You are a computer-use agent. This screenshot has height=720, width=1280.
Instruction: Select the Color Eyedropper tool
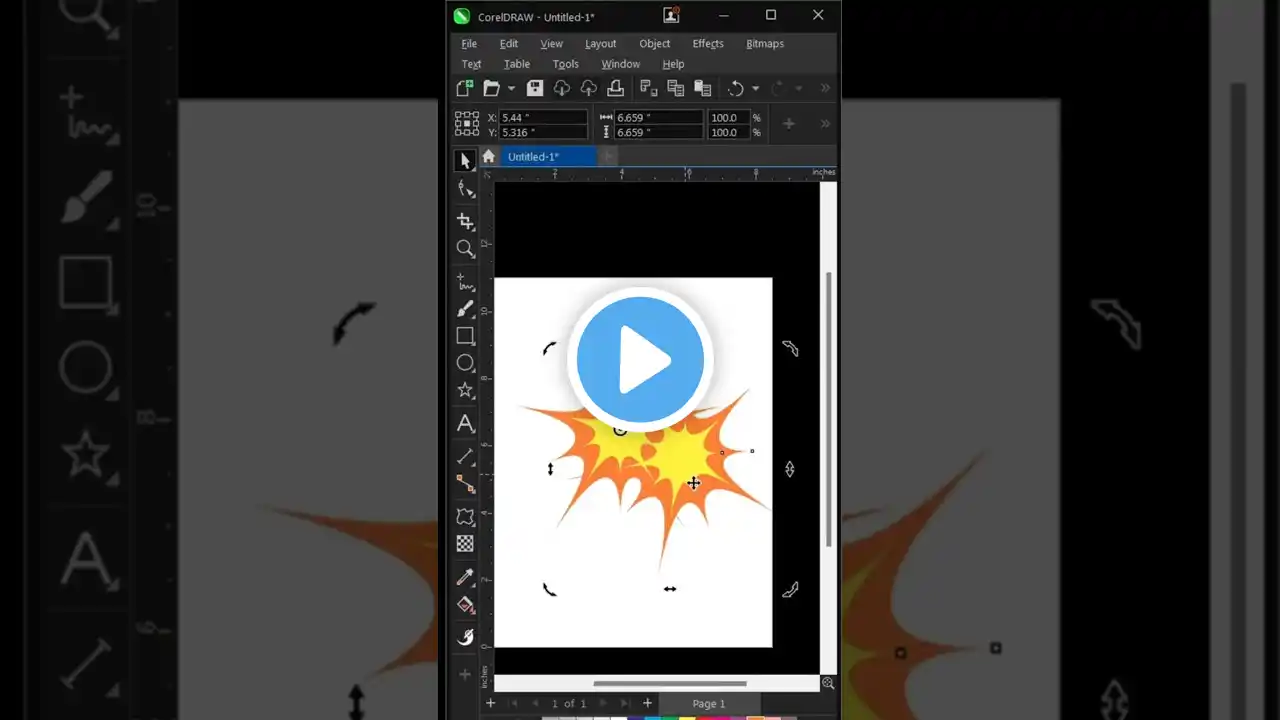point(465,577)
